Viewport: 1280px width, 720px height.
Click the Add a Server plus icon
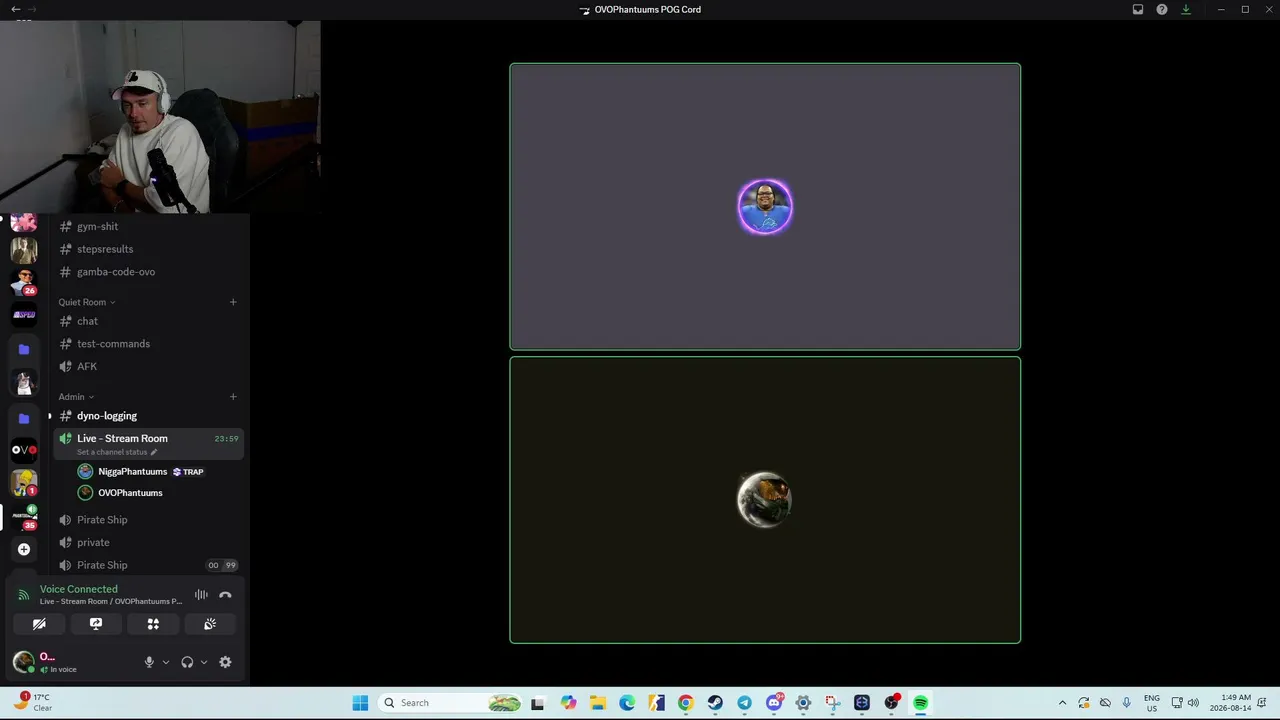(x=24, y=549)
